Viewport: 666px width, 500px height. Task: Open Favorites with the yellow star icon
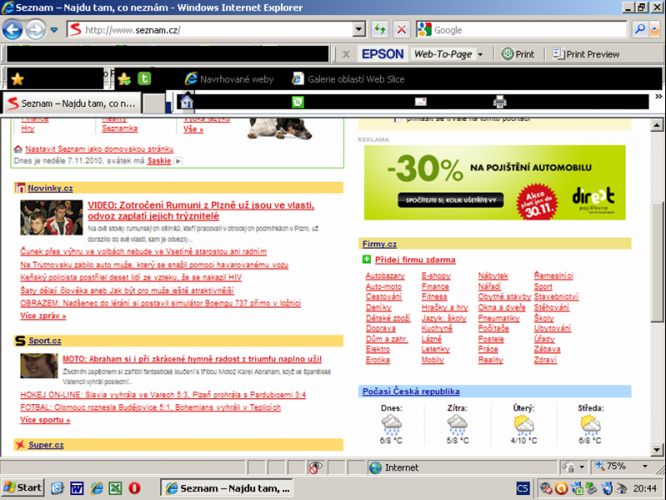pyautogui.click(x=17, y=79)
